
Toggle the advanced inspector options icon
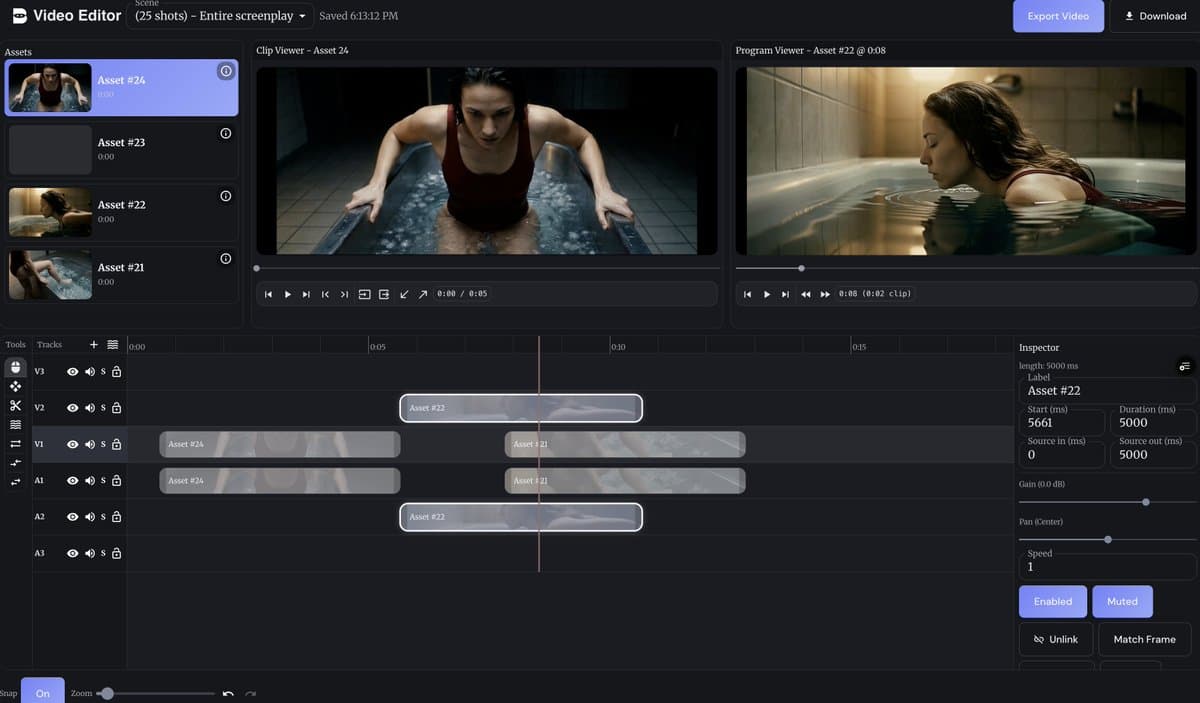[x=1186, y=367]
